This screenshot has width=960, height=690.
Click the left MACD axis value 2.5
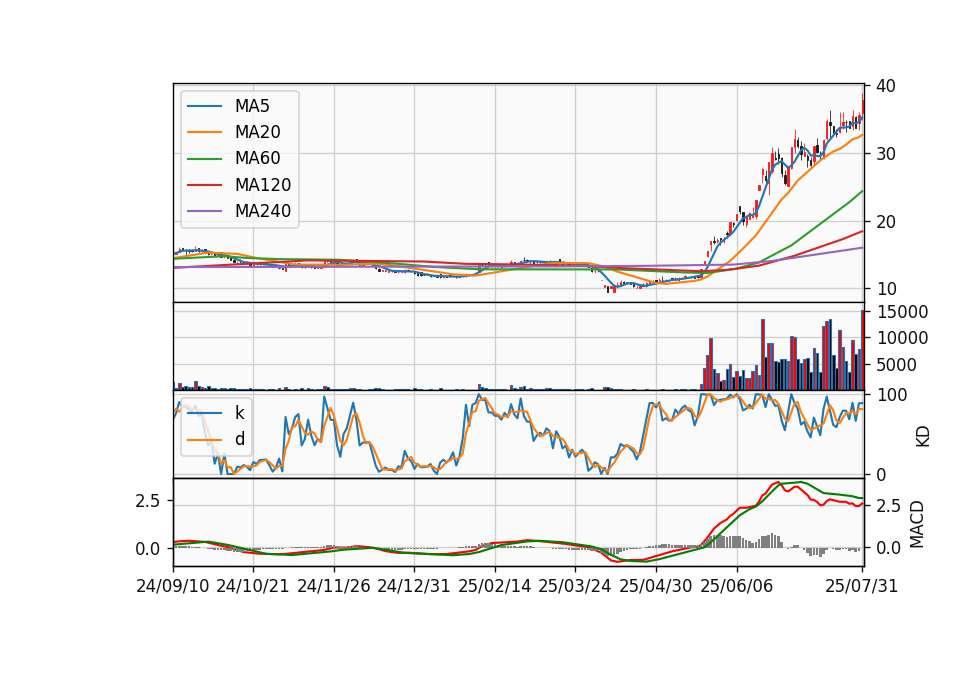coord(148,501)
